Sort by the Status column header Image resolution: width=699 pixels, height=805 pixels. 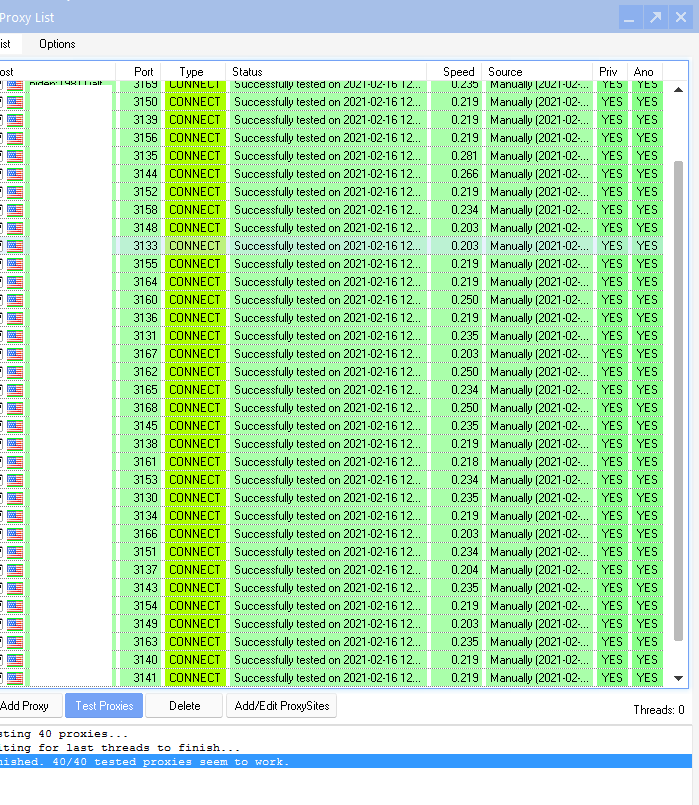click(x=326, y=72)
